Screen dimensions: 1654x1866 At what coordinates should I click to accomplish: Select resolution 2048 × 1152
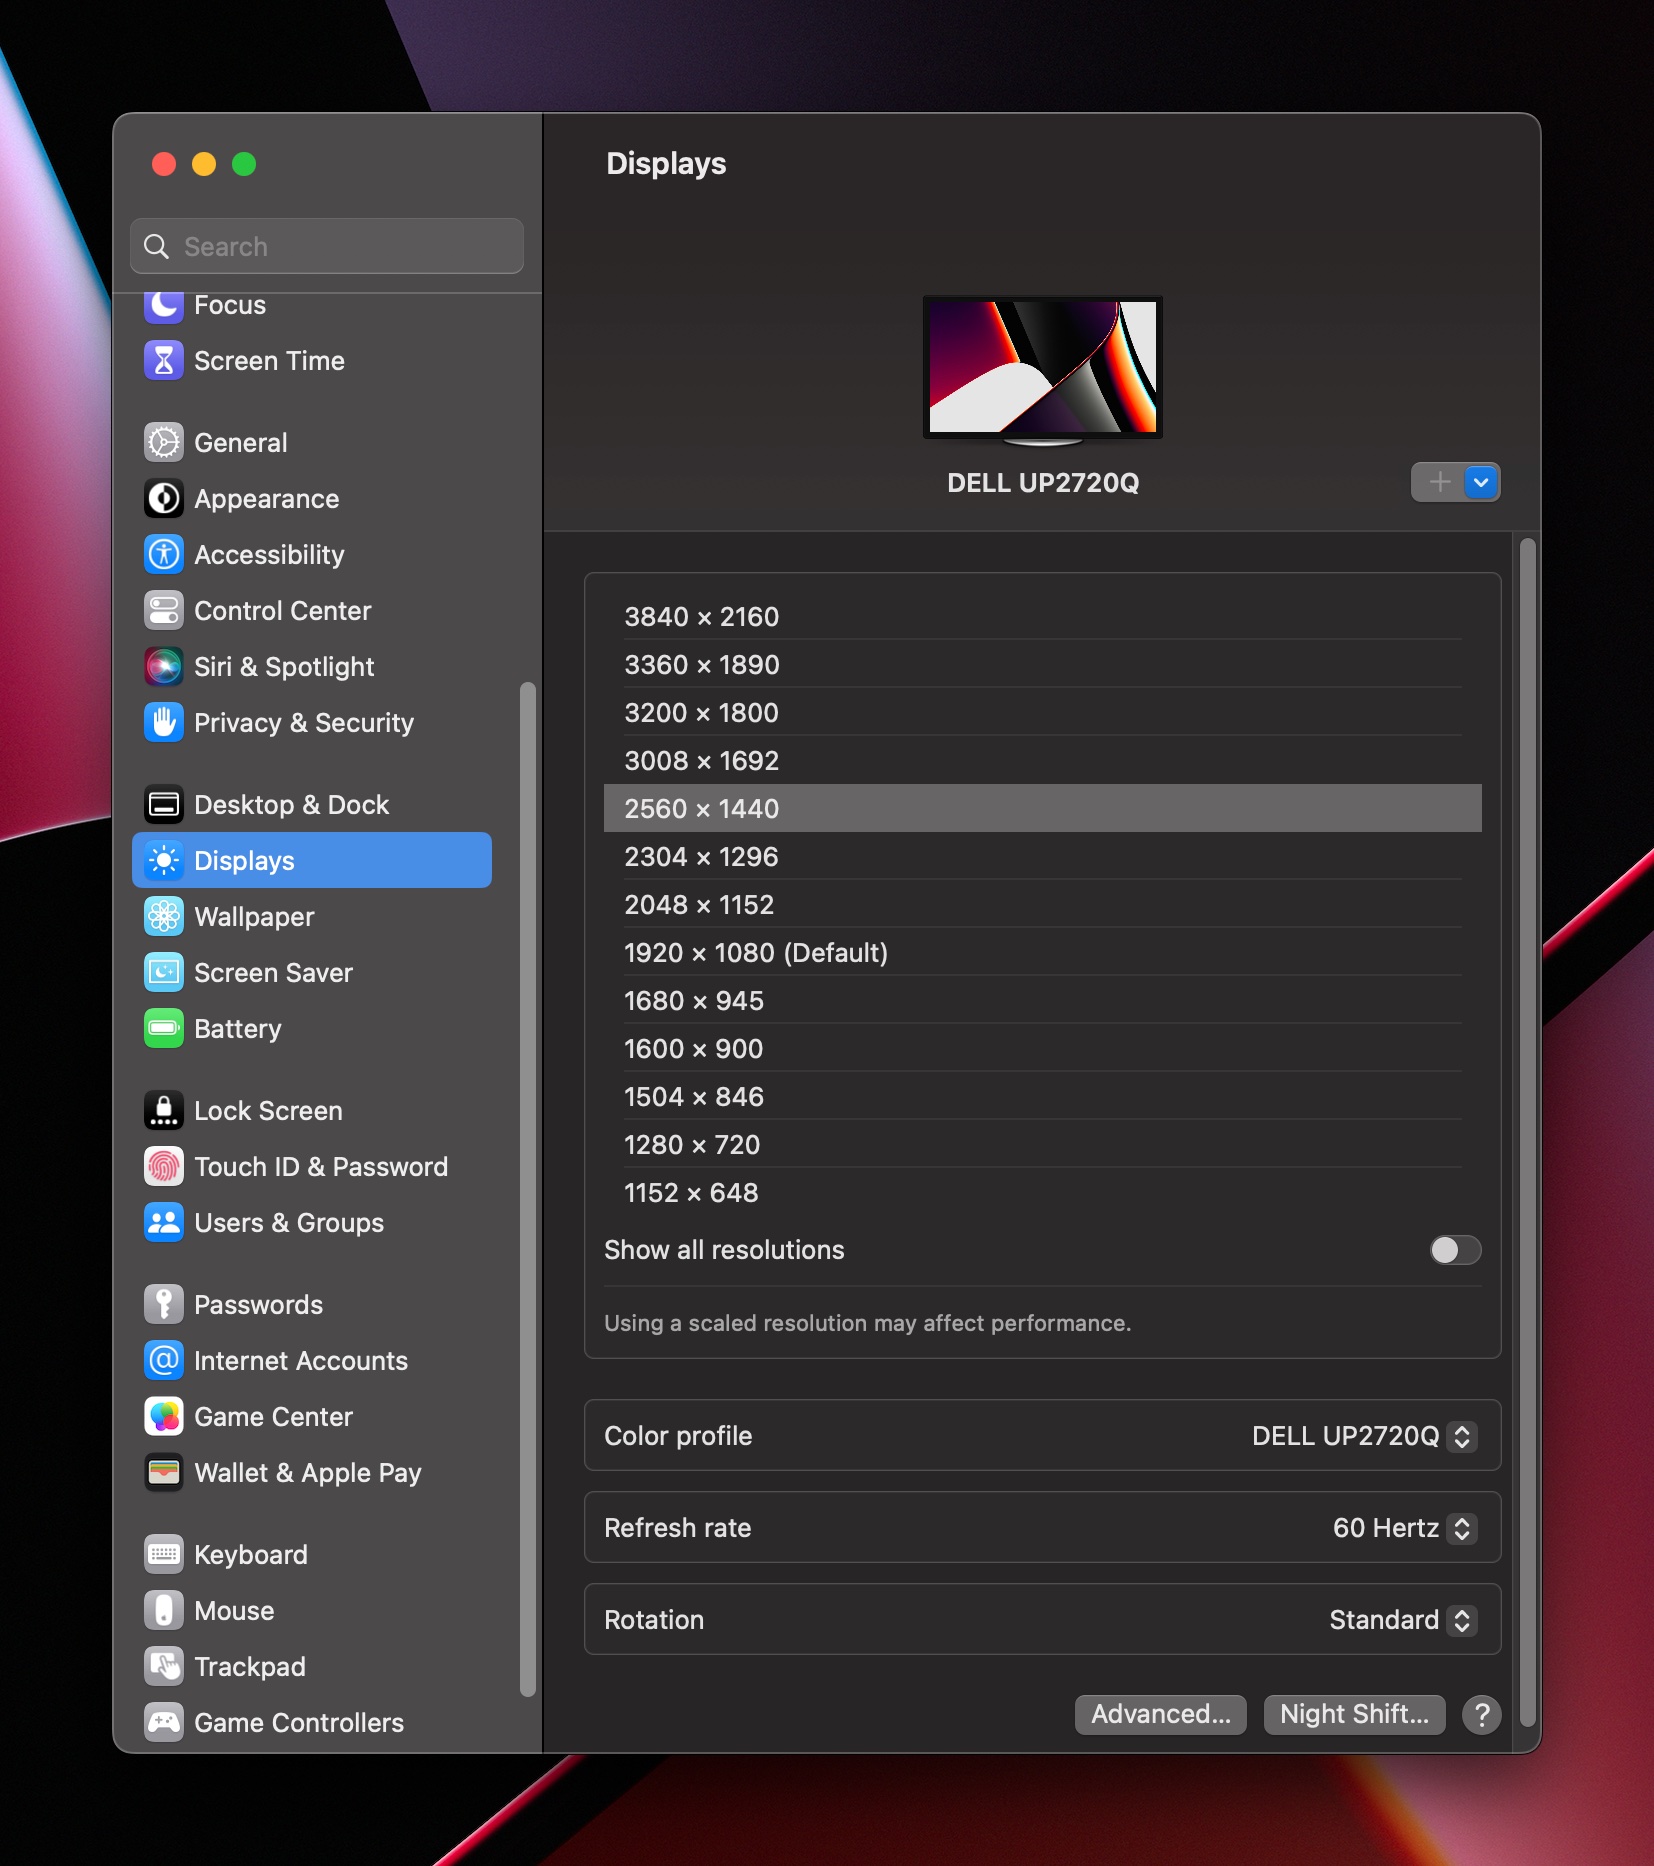(1043, 905)
